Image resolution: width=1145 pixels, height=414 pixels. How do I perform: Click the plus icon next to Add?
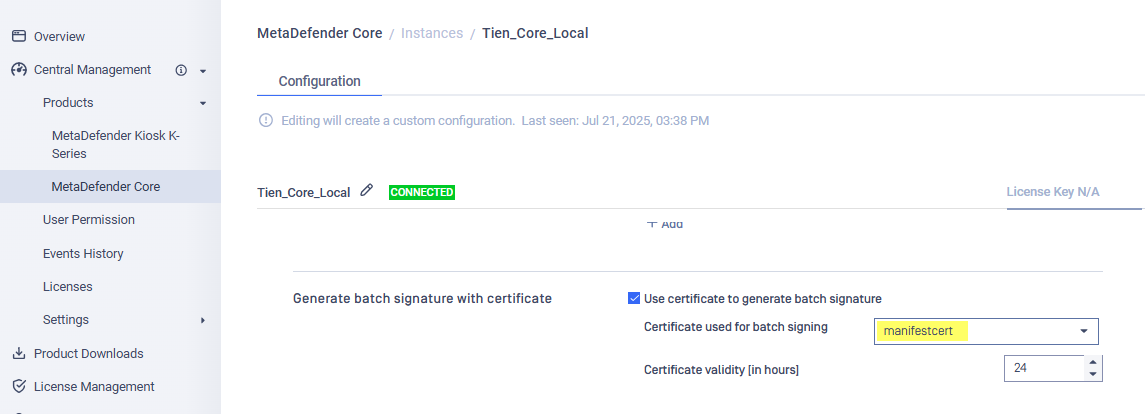coord(652,224)
